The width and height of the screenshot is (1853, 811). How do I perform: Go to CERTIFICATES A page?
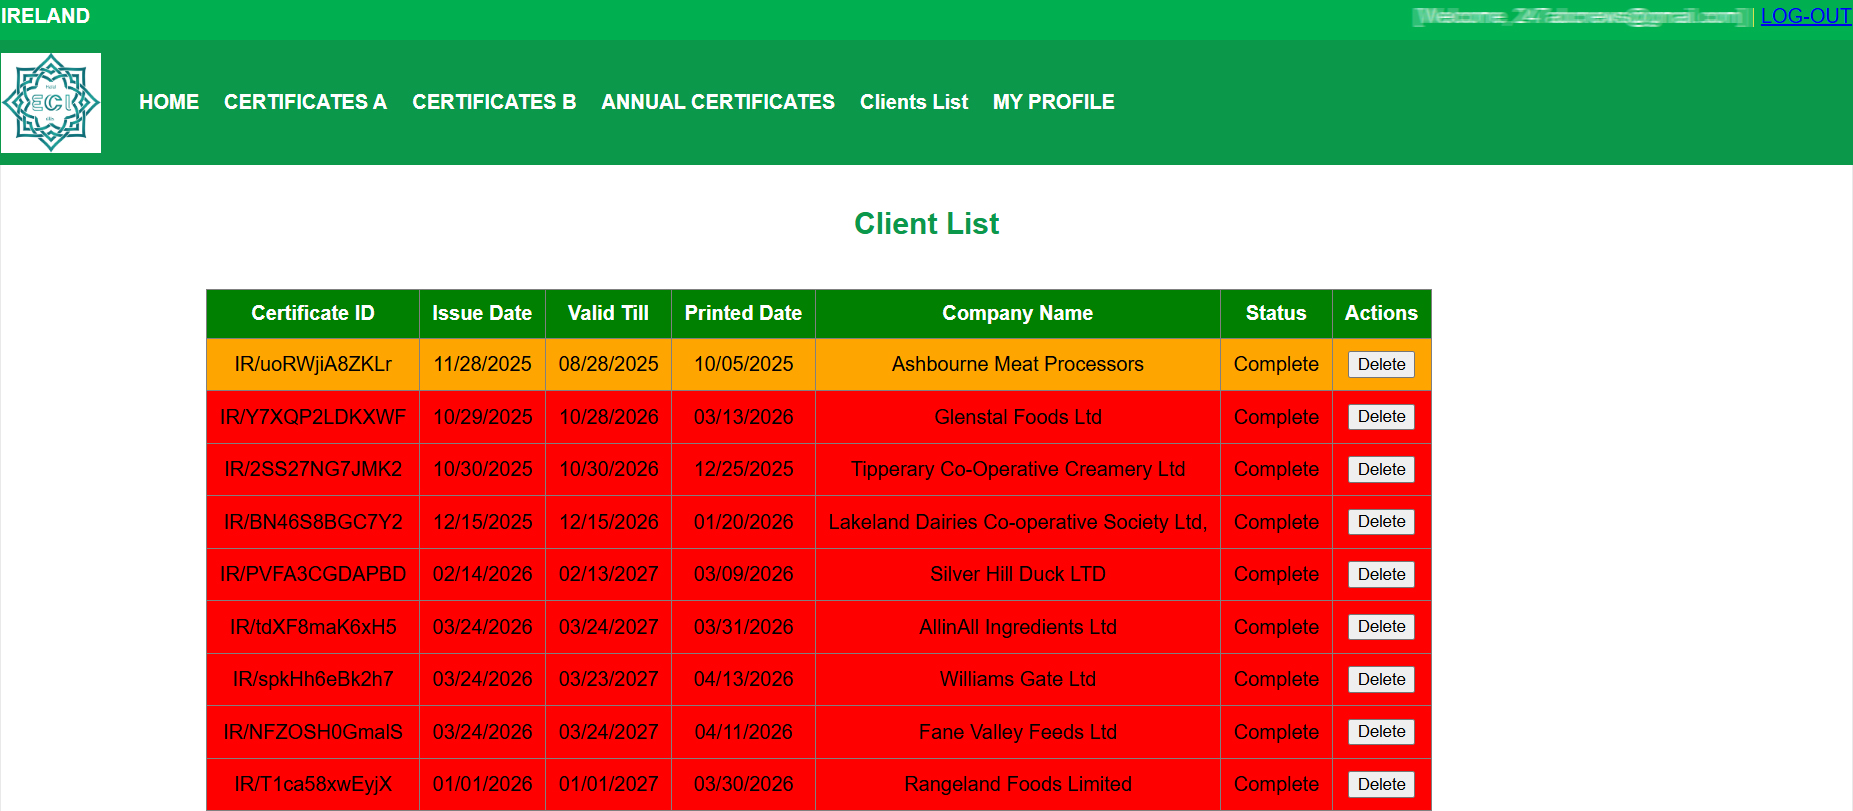305,102
